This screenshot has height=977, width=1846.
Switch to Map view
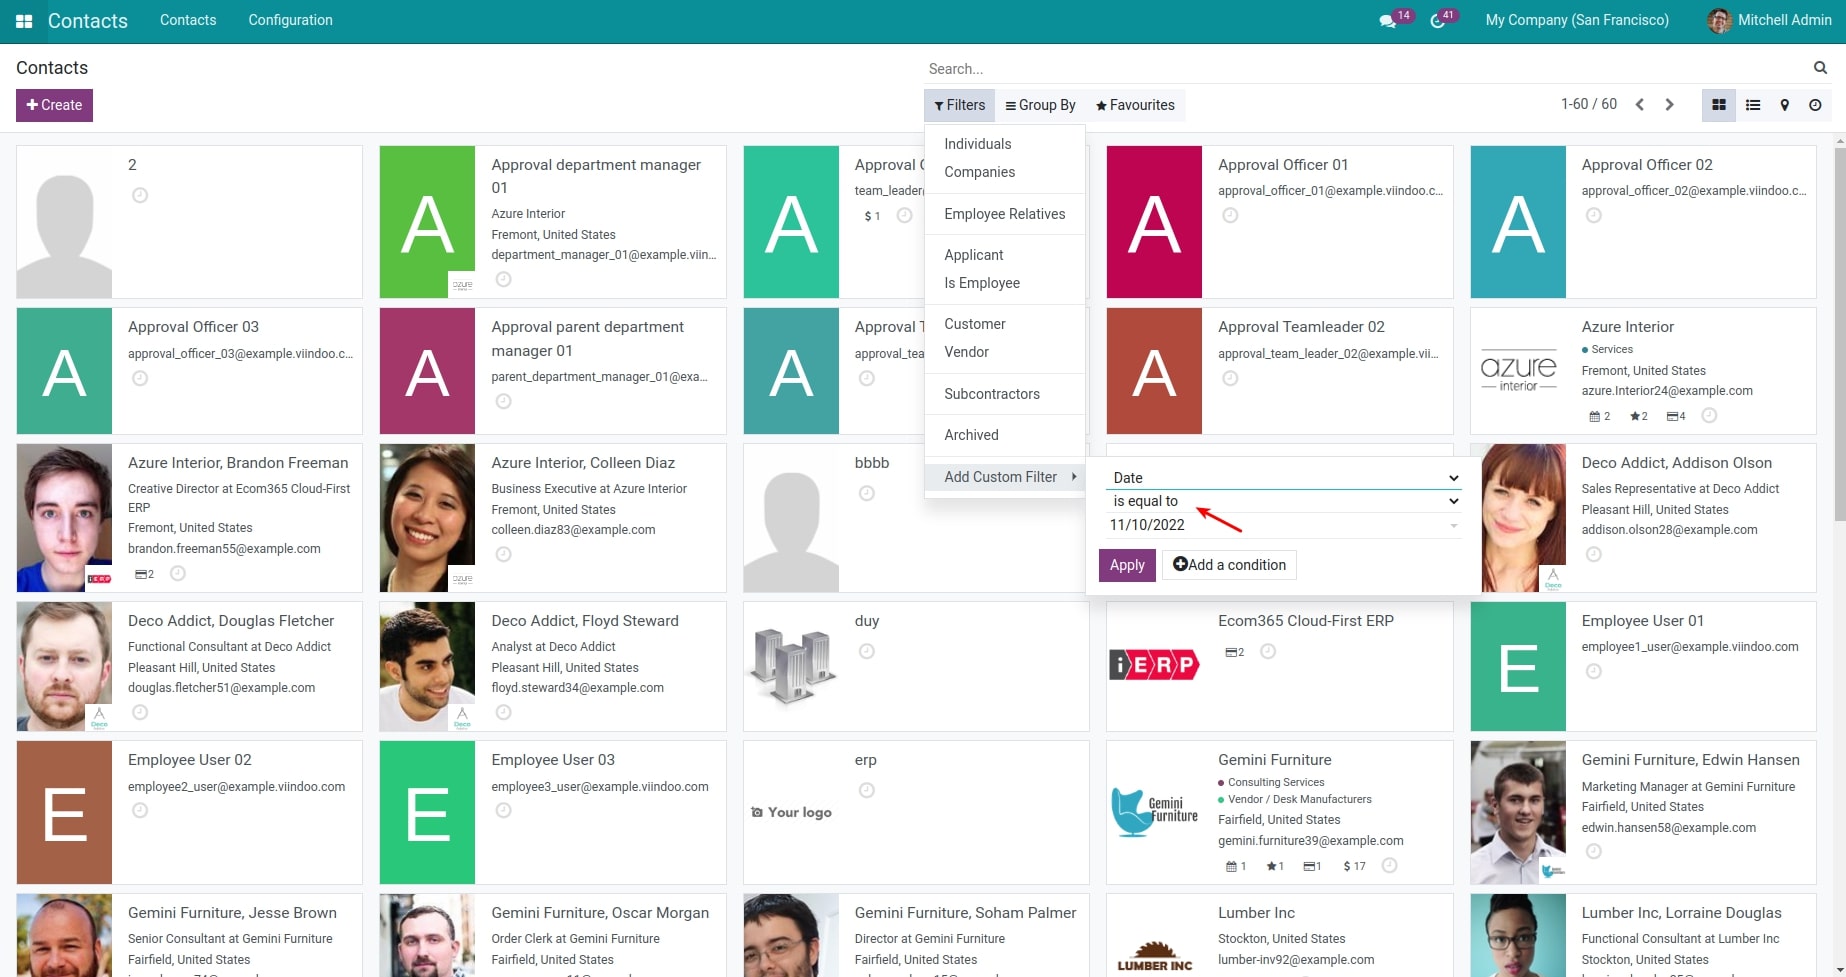pos(1784,105)
